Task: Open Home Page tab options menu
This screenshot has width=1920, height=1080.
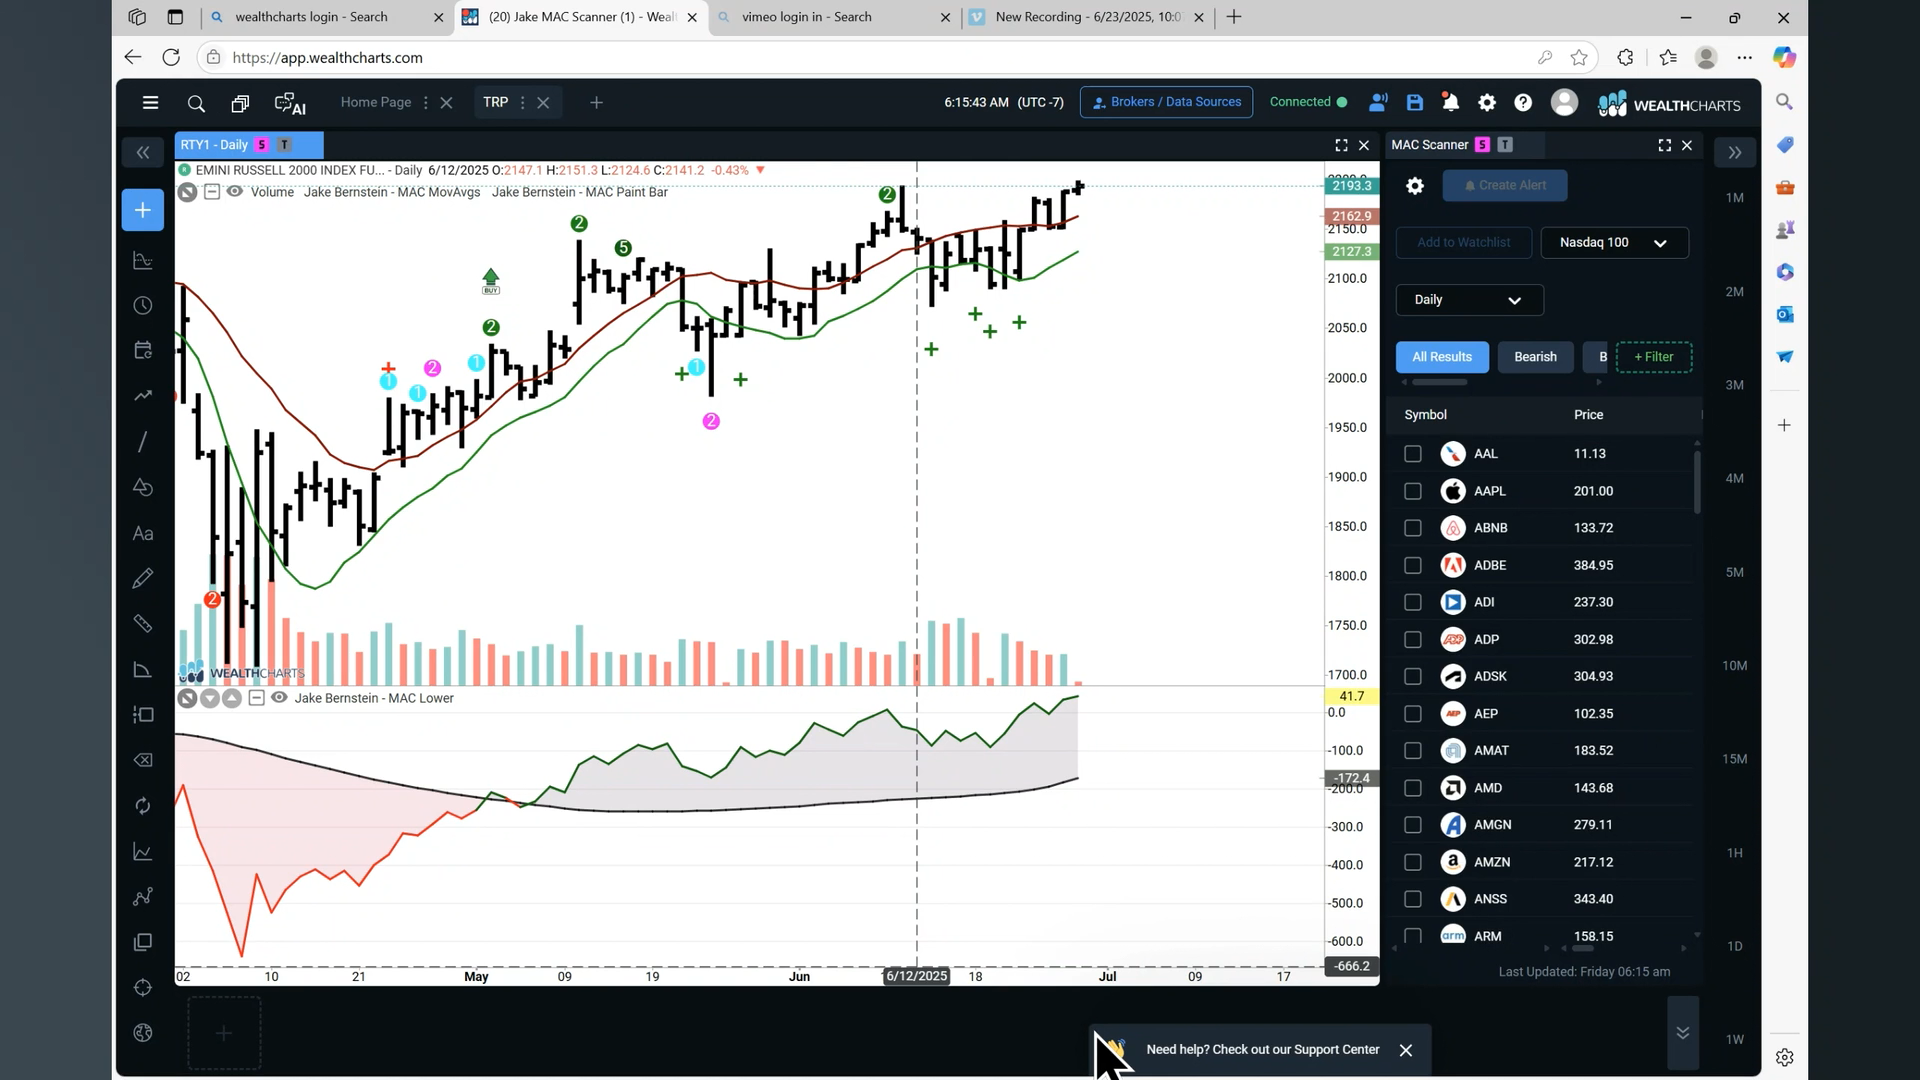Action: (x=426, y=103)
